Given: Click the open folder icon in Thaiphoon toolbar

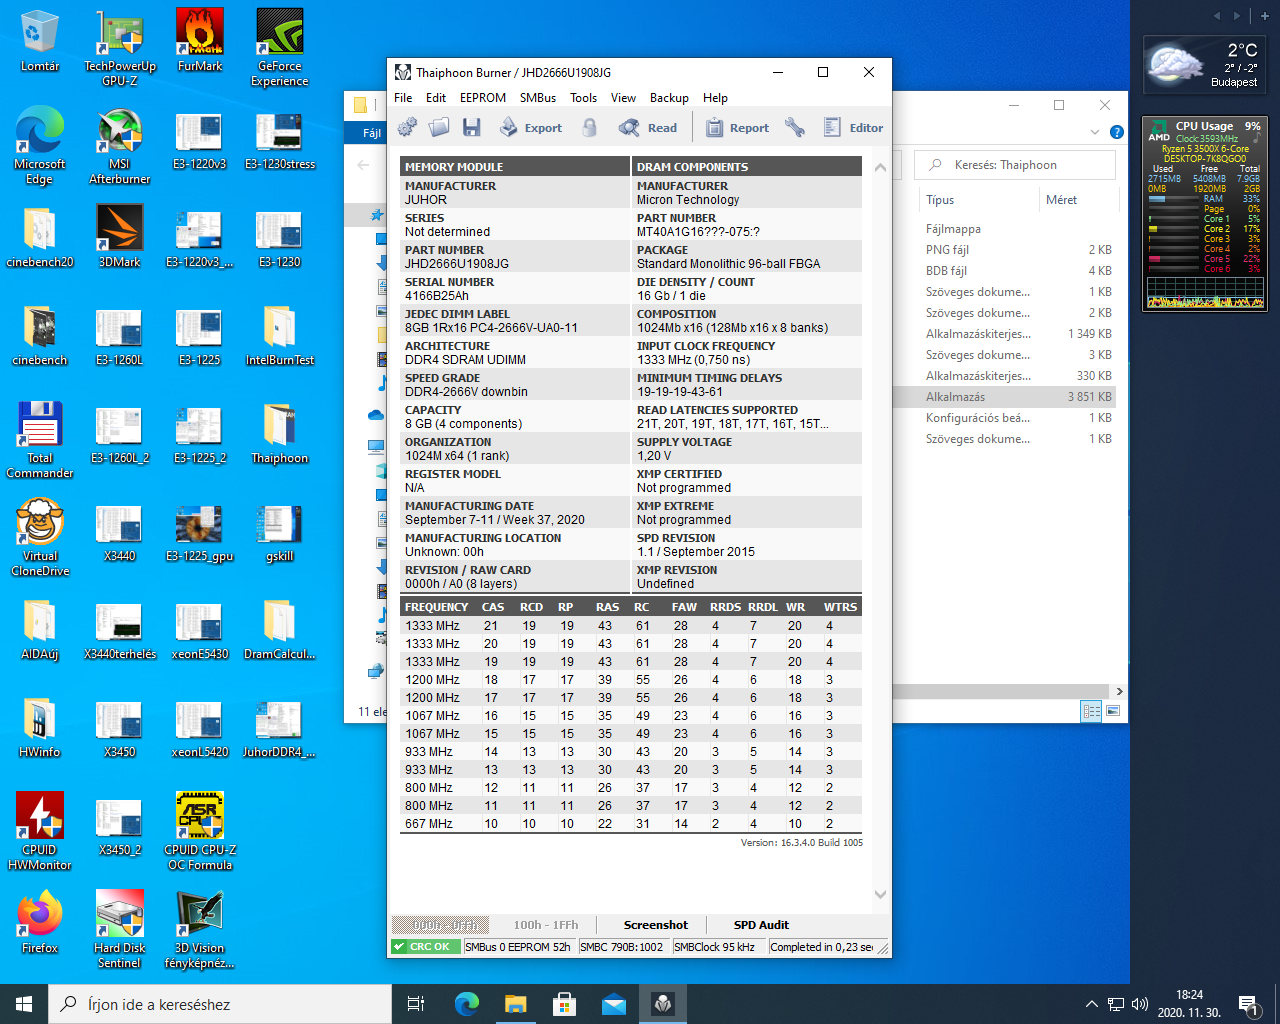Looking at the screenshot, I should coord(439,127).
